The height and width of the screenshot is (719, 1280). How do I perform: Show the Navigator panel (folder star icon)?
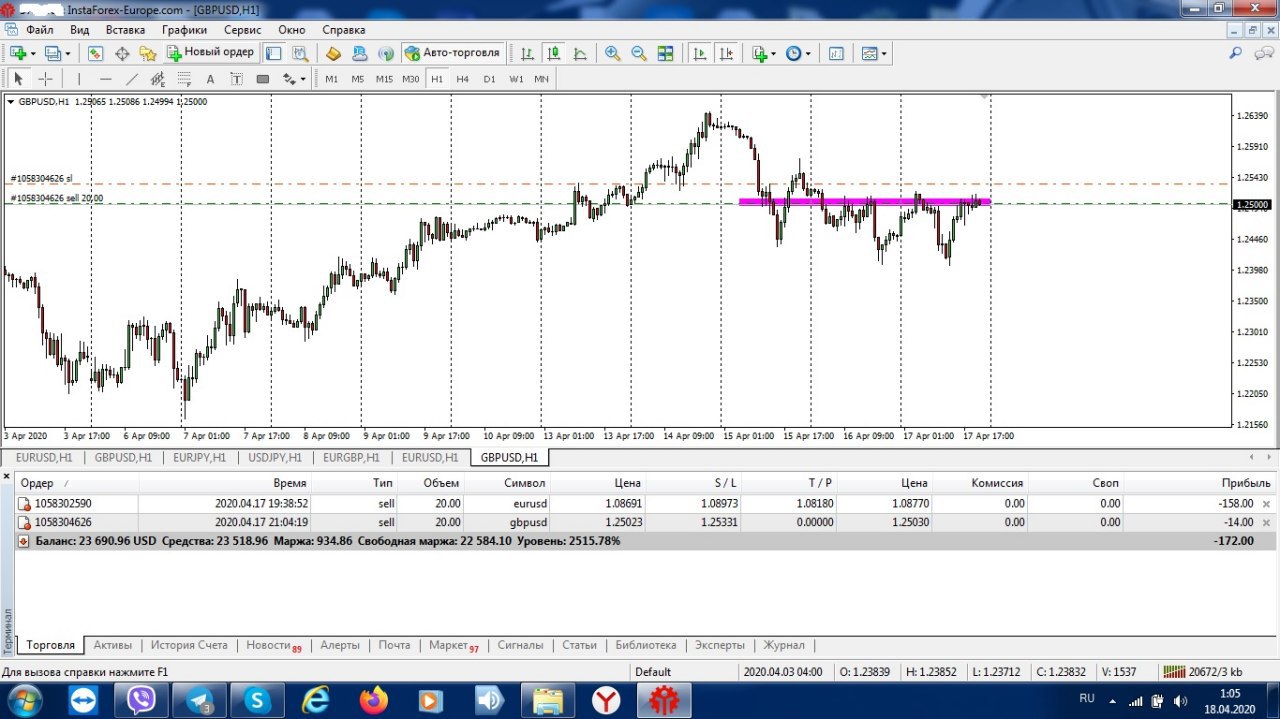pyautogui.click(x=148, y=53)
